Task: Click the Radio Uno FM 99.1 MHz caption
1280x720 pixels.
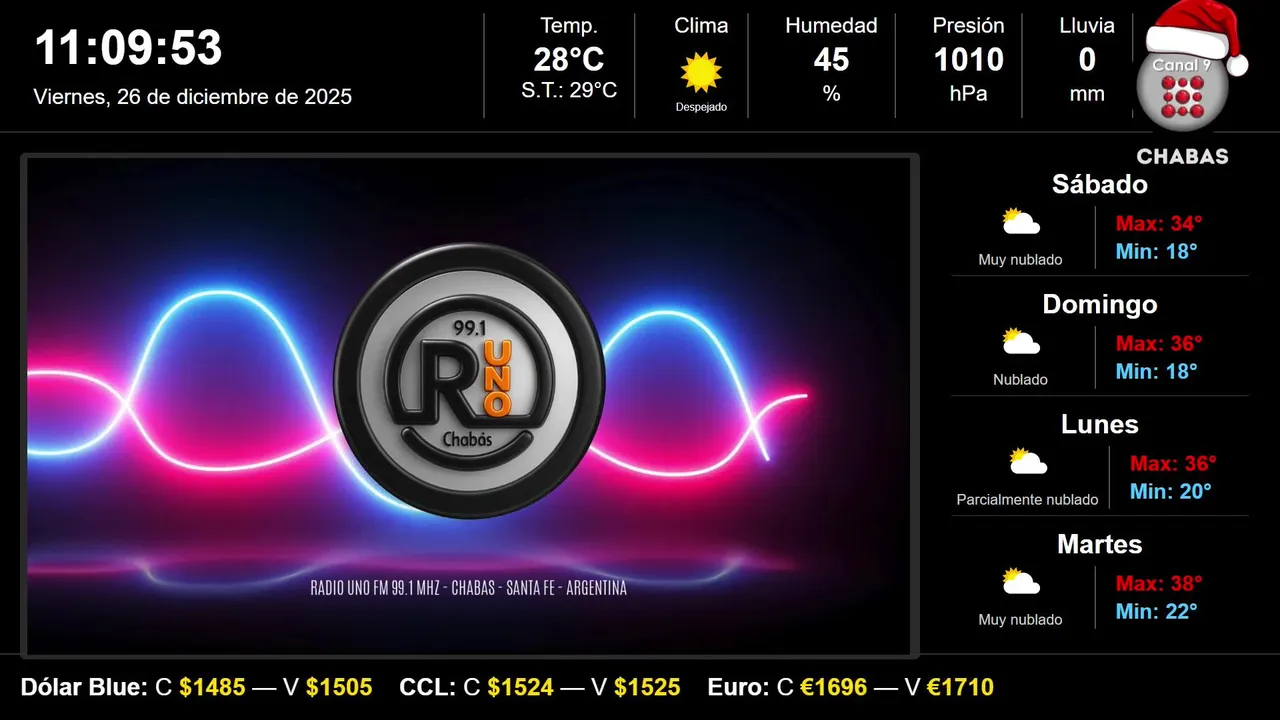Action: click(x=469, y=588)
